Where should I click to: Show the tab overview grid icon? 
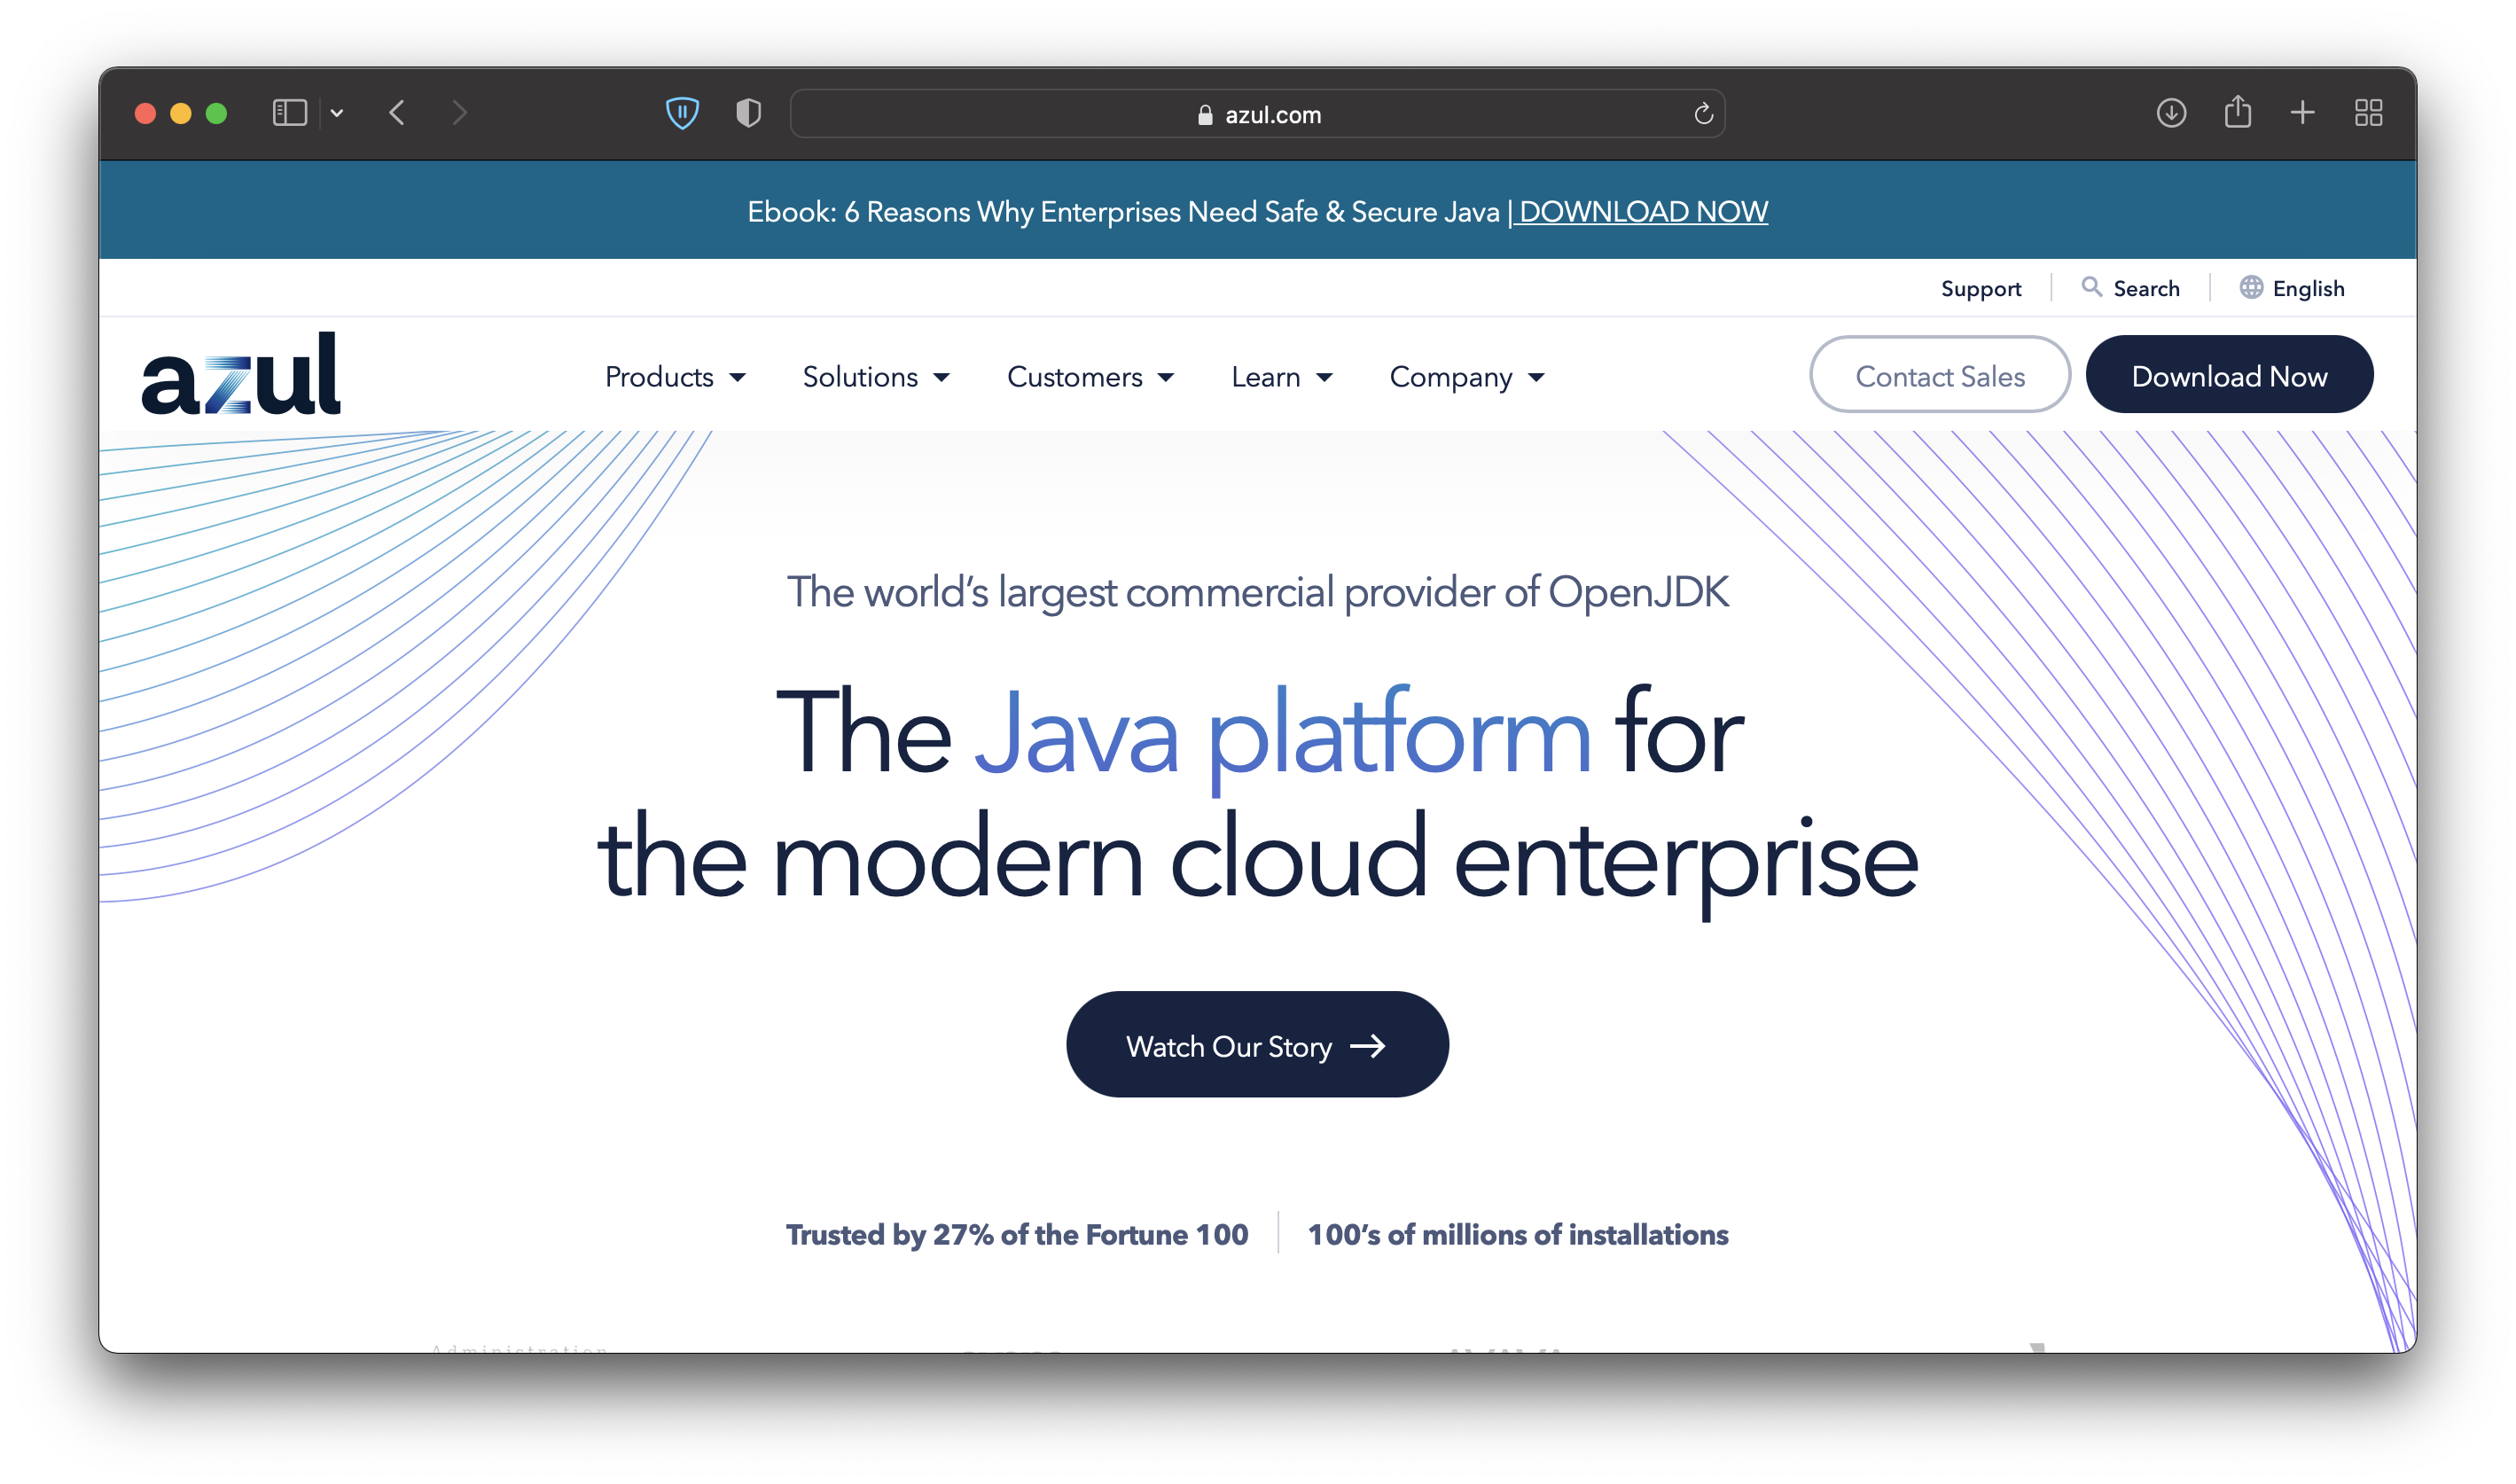coord(2368,113)
